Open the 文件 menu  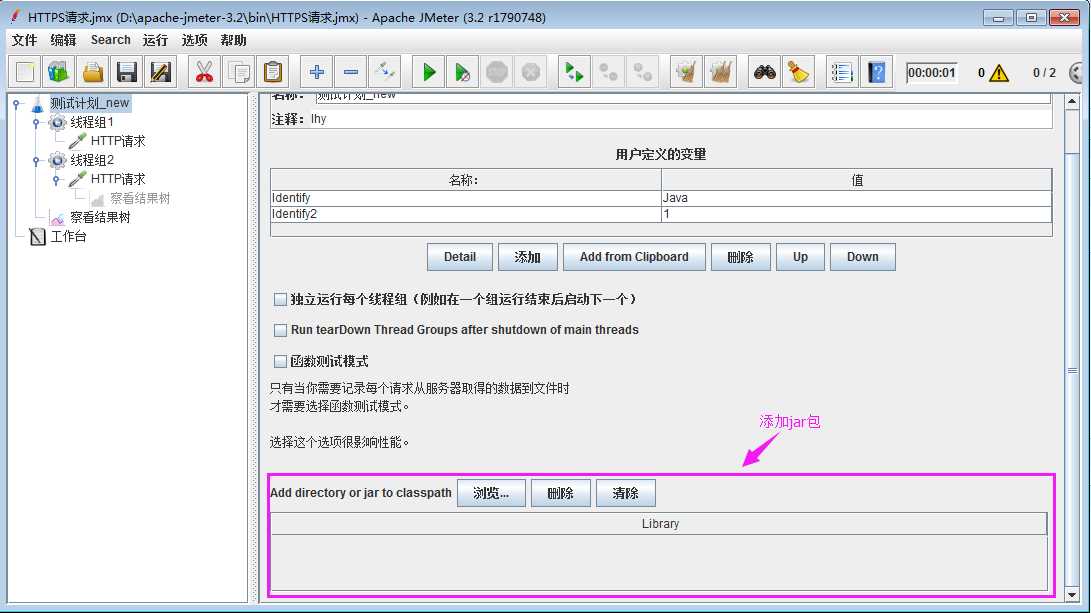24,40
